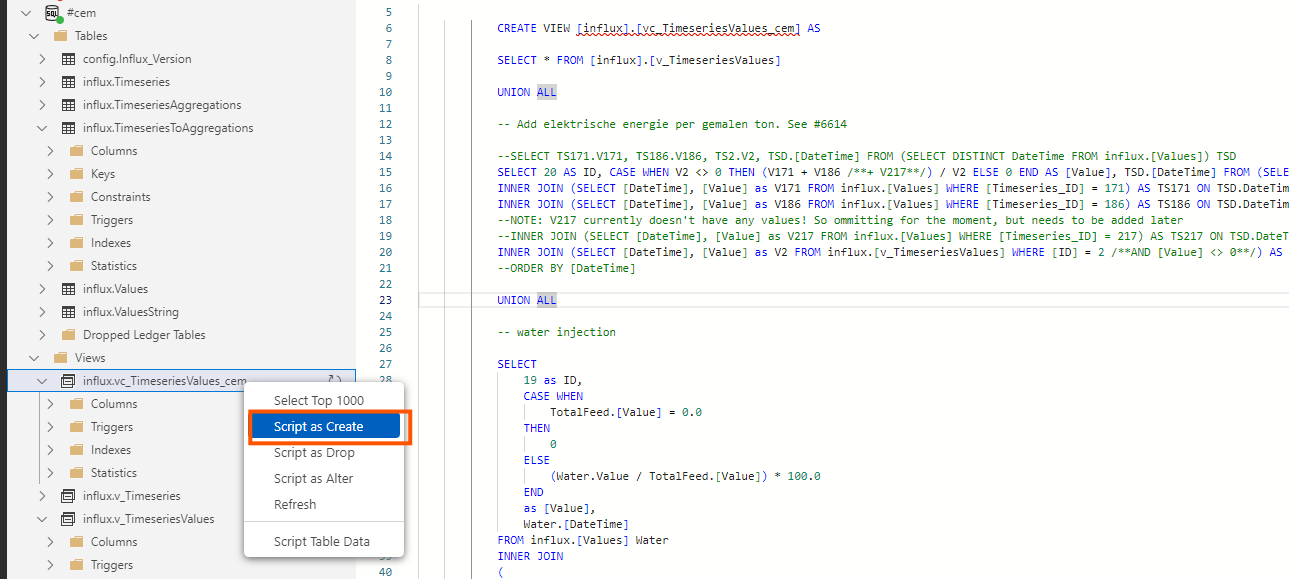Click the Dropped Ledger Tables folder icon
1289x579 pixels.
click(x=68, y=335)
